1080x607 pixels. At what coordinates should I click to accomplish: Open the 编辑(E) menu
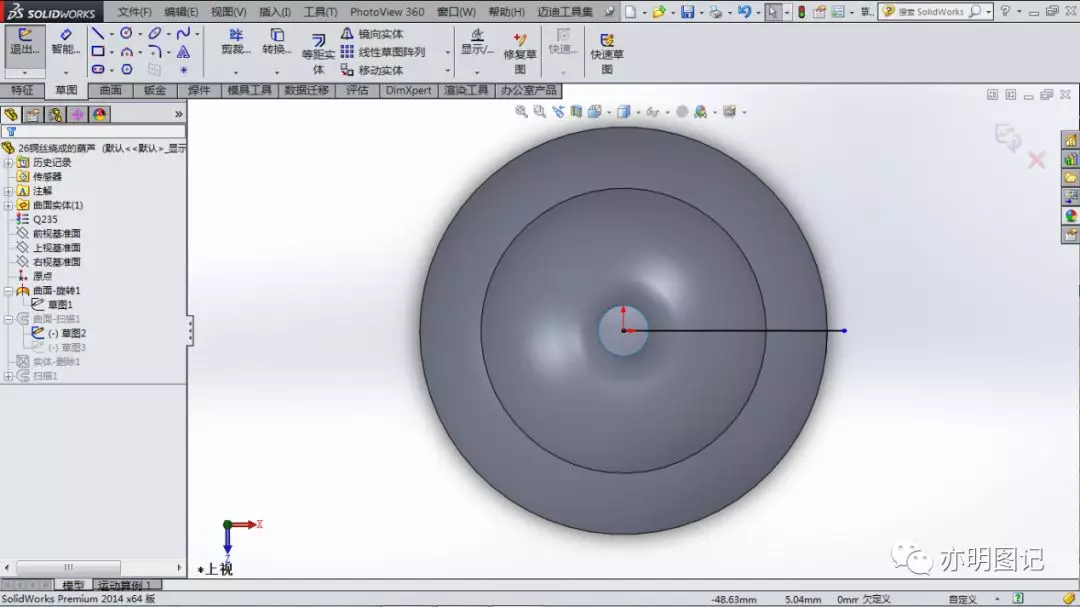click(181, 12)
